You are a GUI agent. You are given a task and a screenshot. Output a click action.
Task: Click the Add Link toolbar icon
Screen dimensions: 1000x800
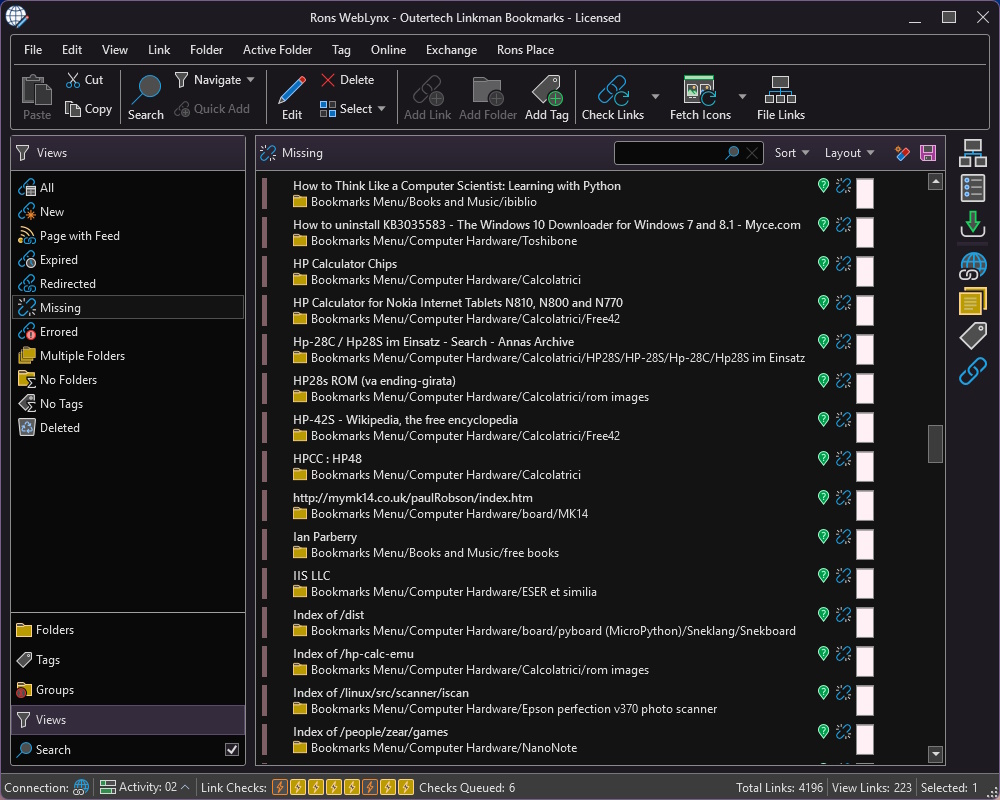[x=427, y=97]
